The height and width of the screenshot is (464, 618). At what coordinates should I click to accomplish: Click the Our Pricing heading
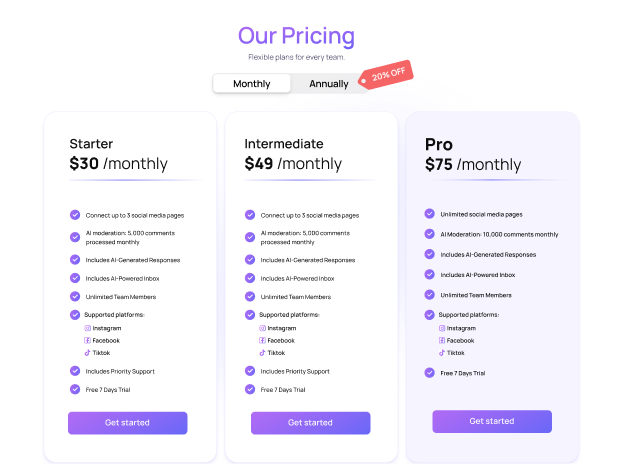[296, 36]
